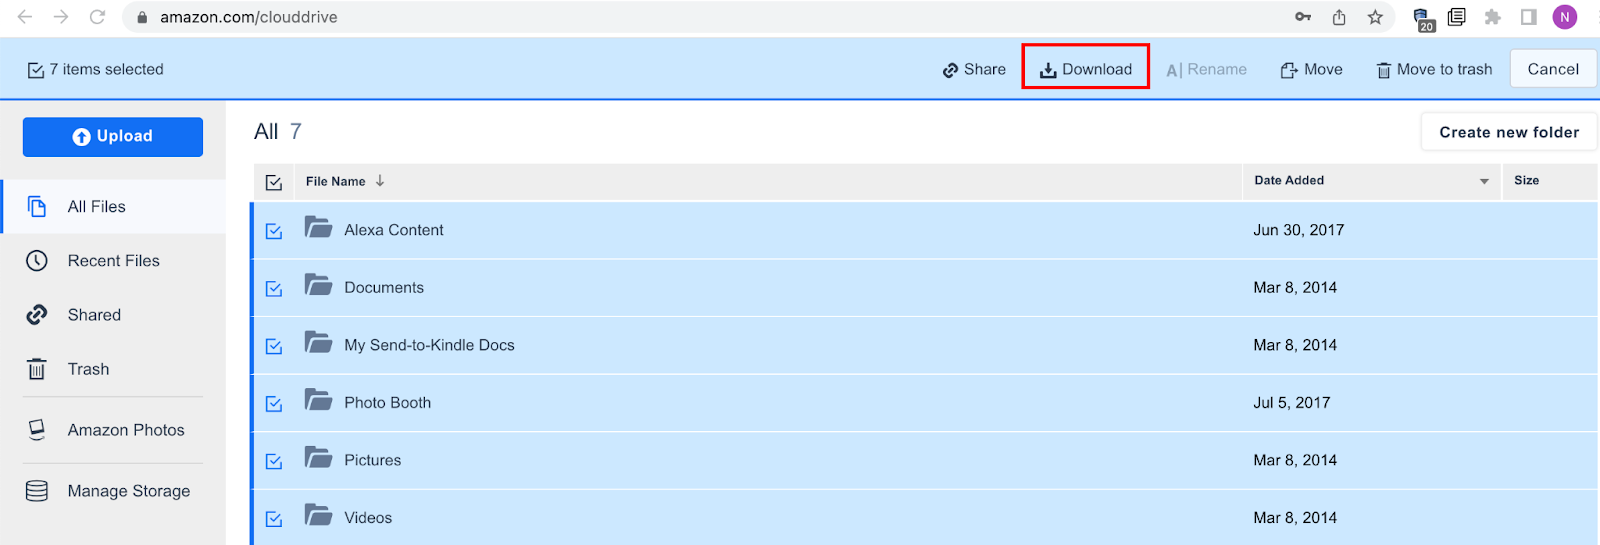Sort by File Name column header
Screen dimensions: 1600x545
[x=344, y=181]
